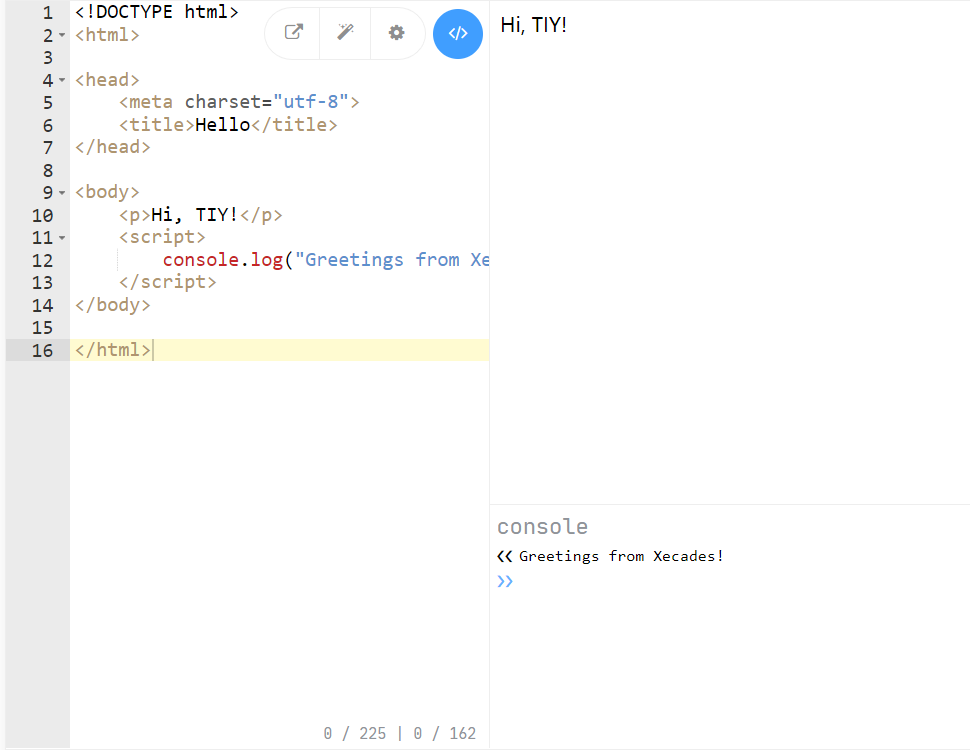Click the opening <head> tag text
970x750 pixels.
pos(107,80)
